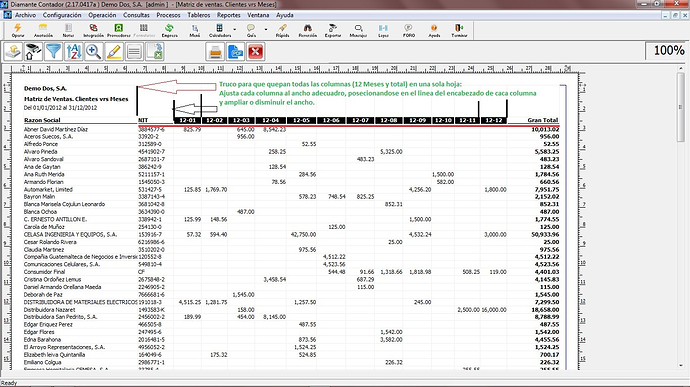Click the vertical scrollbar thumb

tap(680, 107)
